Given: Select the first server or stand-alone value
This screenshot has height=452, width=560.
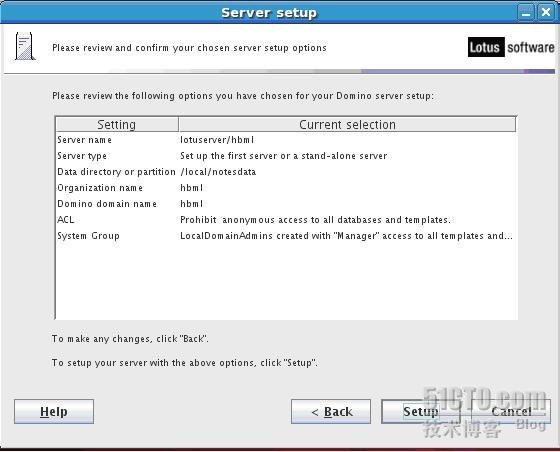Looking at the screenshot, I should 284,156.
